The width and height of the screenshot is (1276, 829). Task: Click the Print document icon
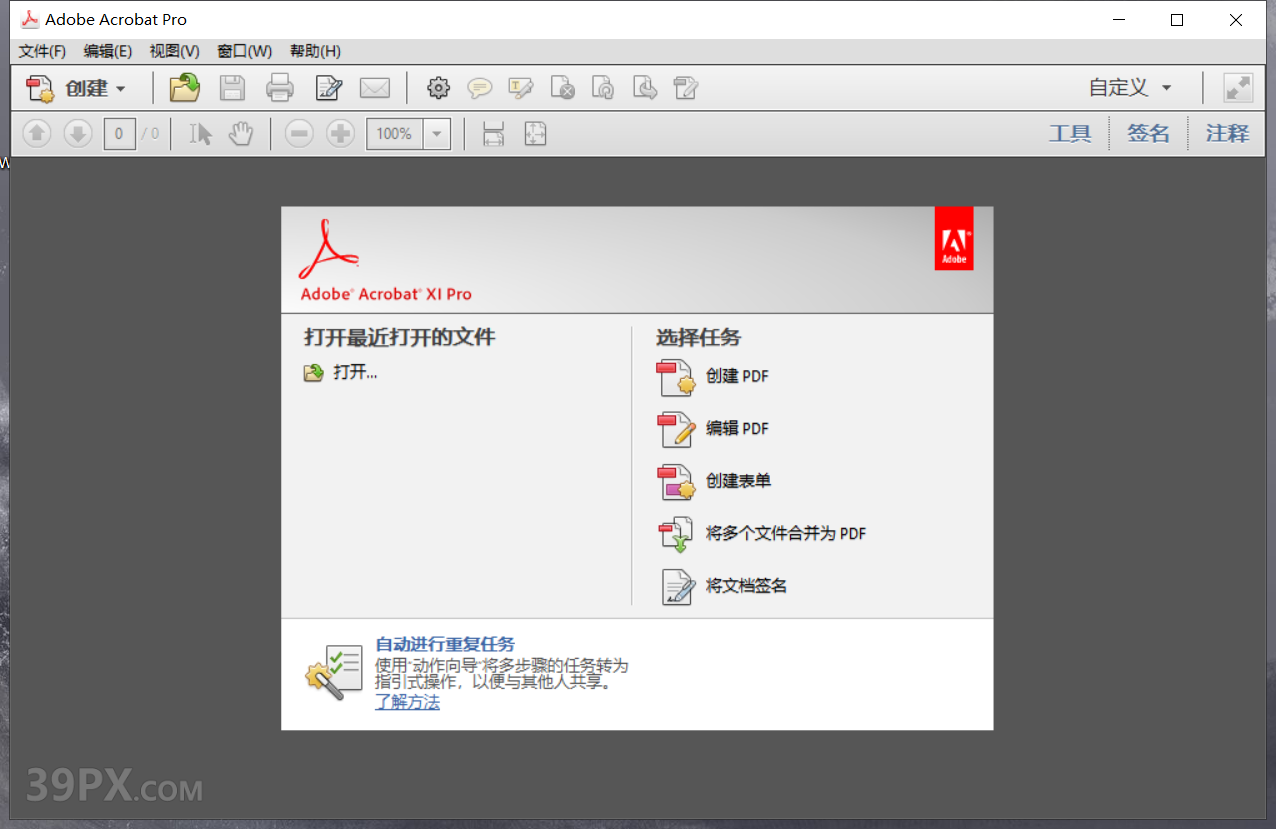(x=280, y=88)
